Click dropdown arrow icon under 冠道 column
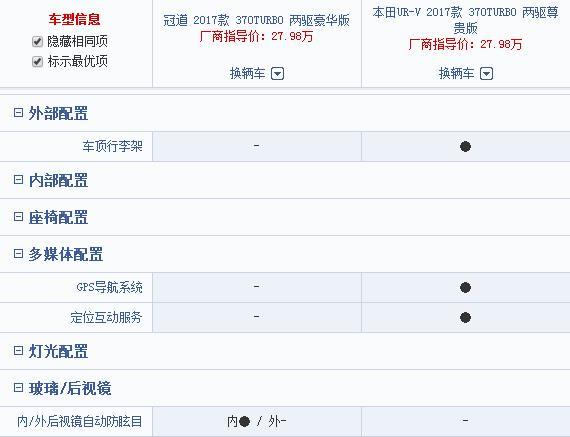 pyautogui.click(x=277, y=74)
